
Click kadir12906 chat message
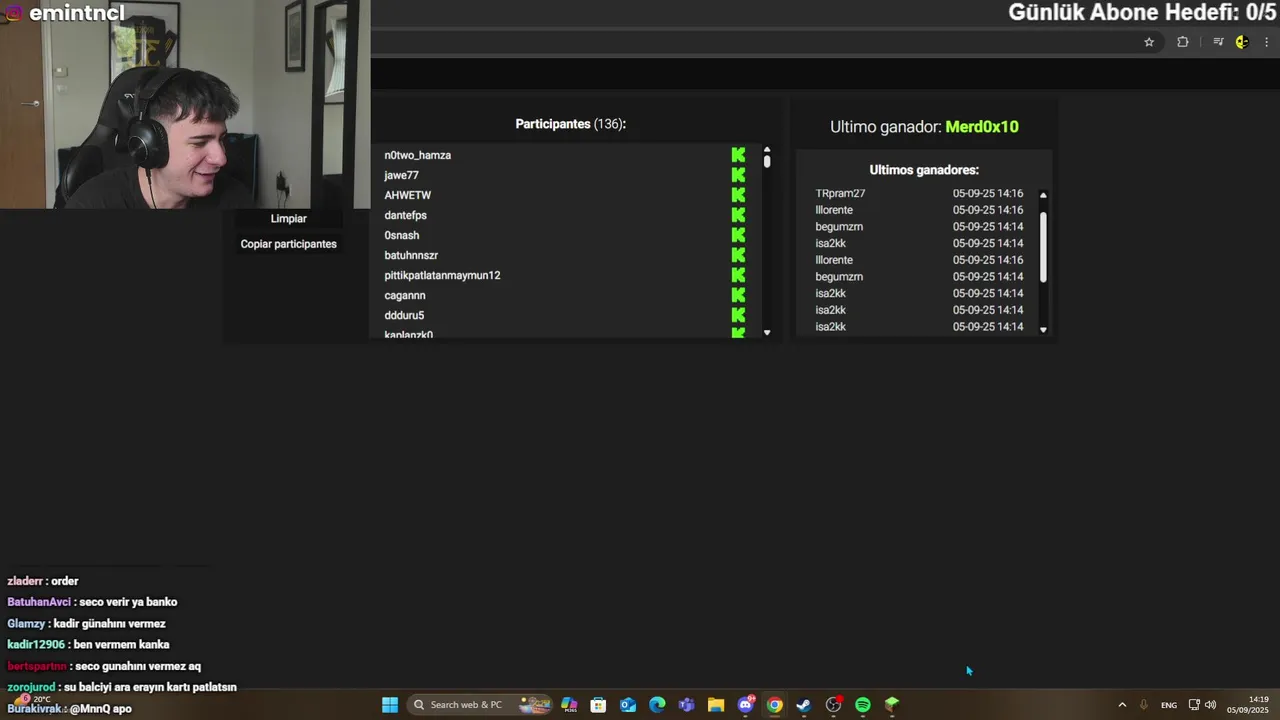[88, 645]
